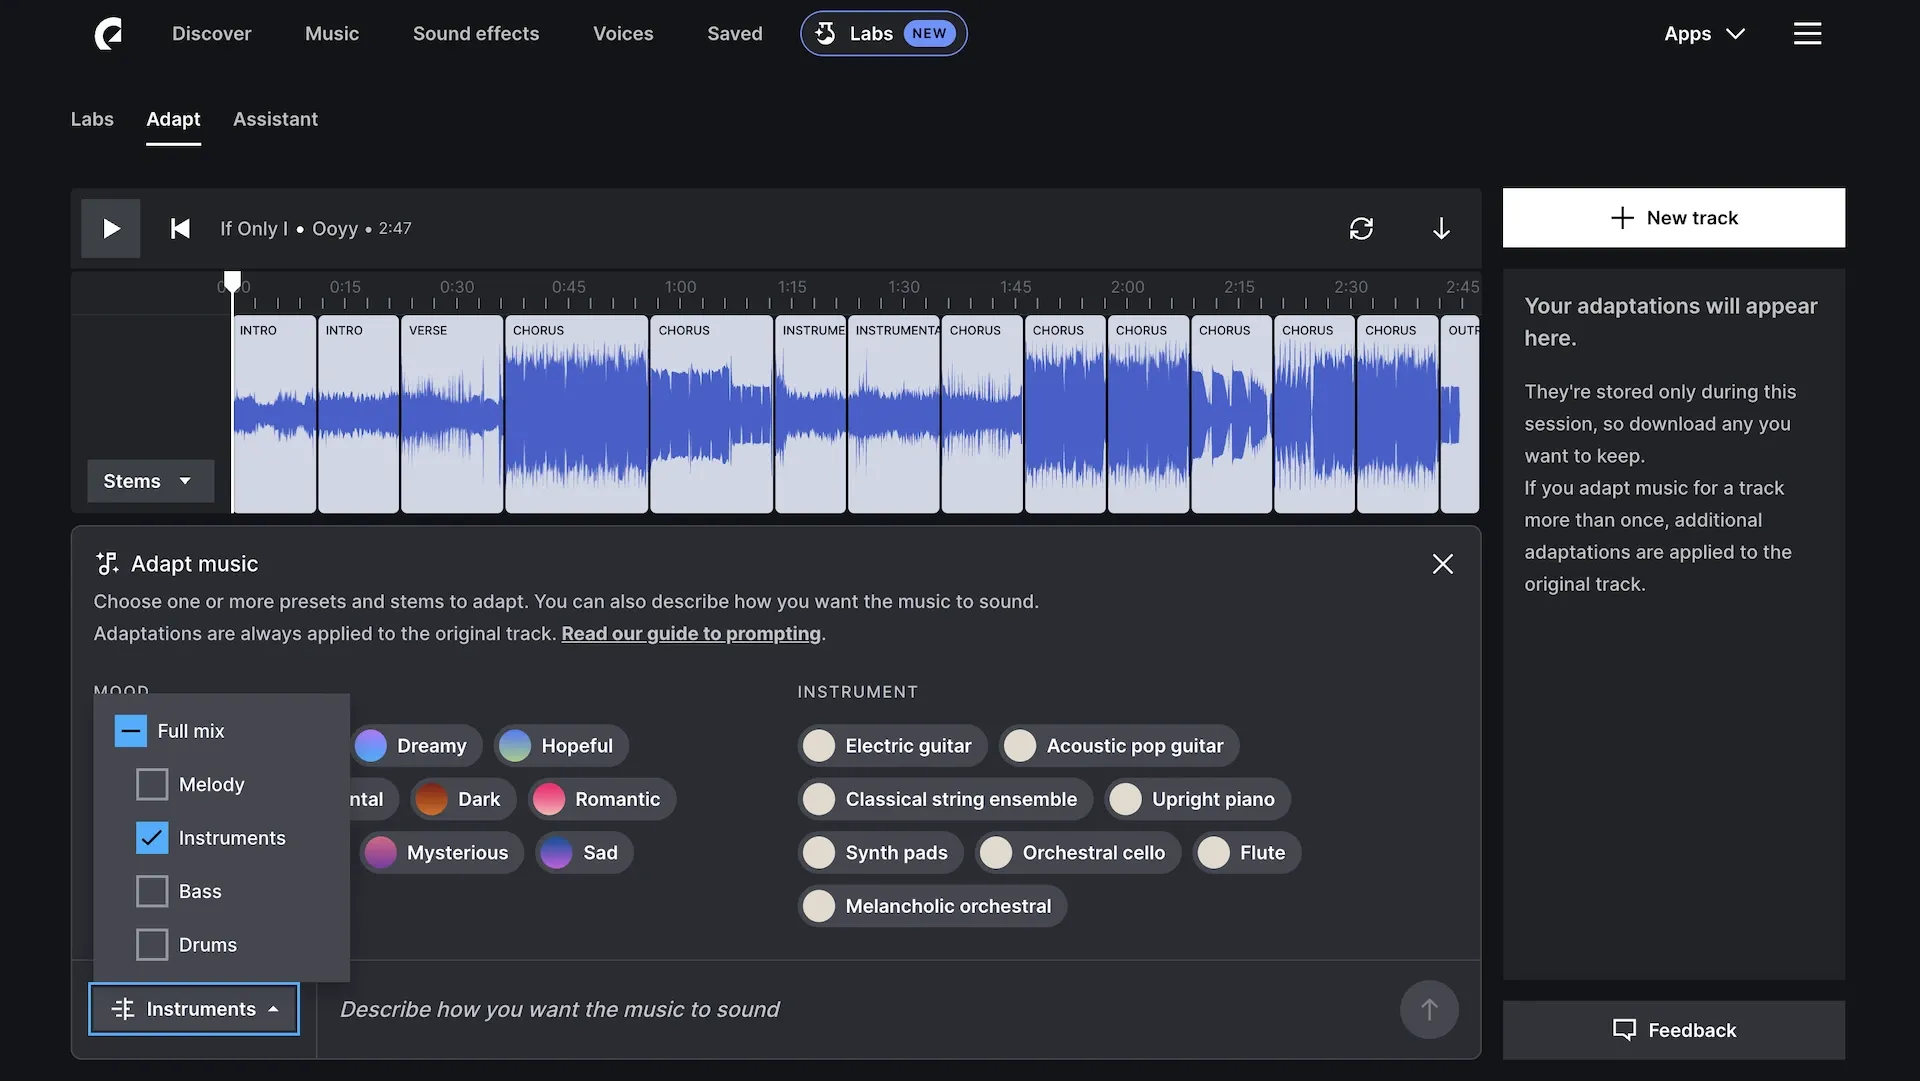Collapse the Instruments stem selector dropdown
This screenshot has height=1081, width=1920.
click(194, 1009)
